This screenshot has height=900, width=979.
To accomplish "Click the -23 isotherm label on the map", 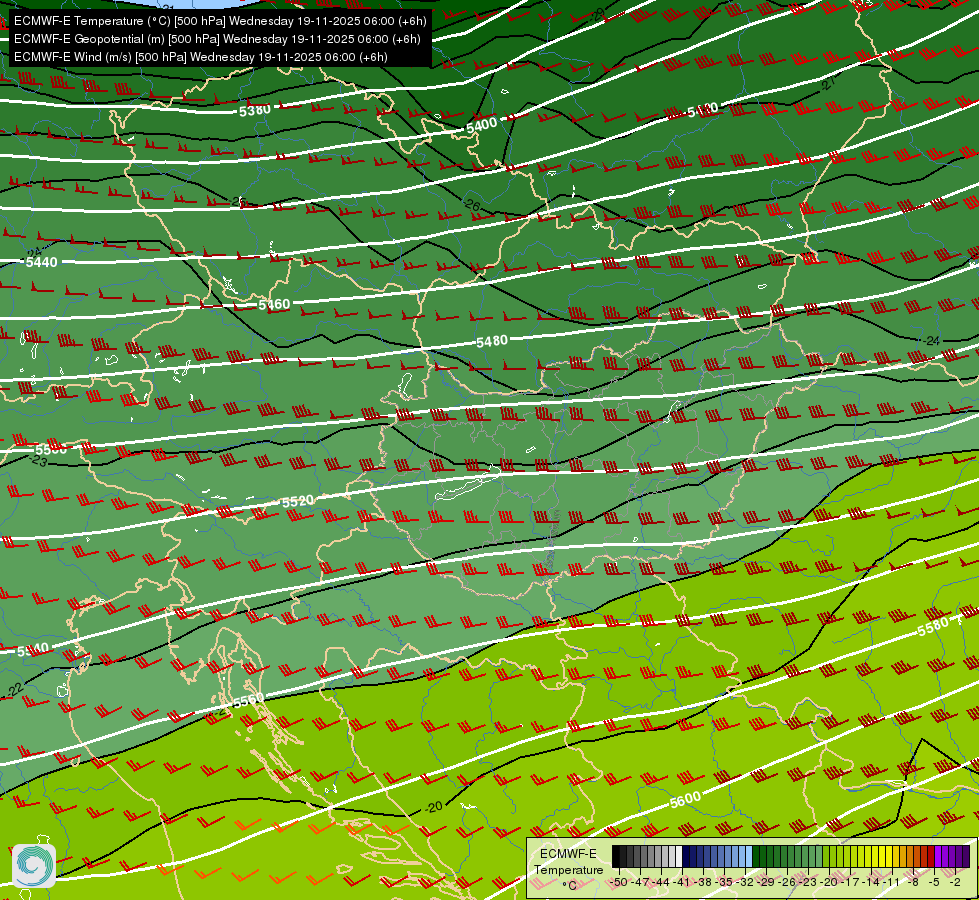I will point(38,461).
